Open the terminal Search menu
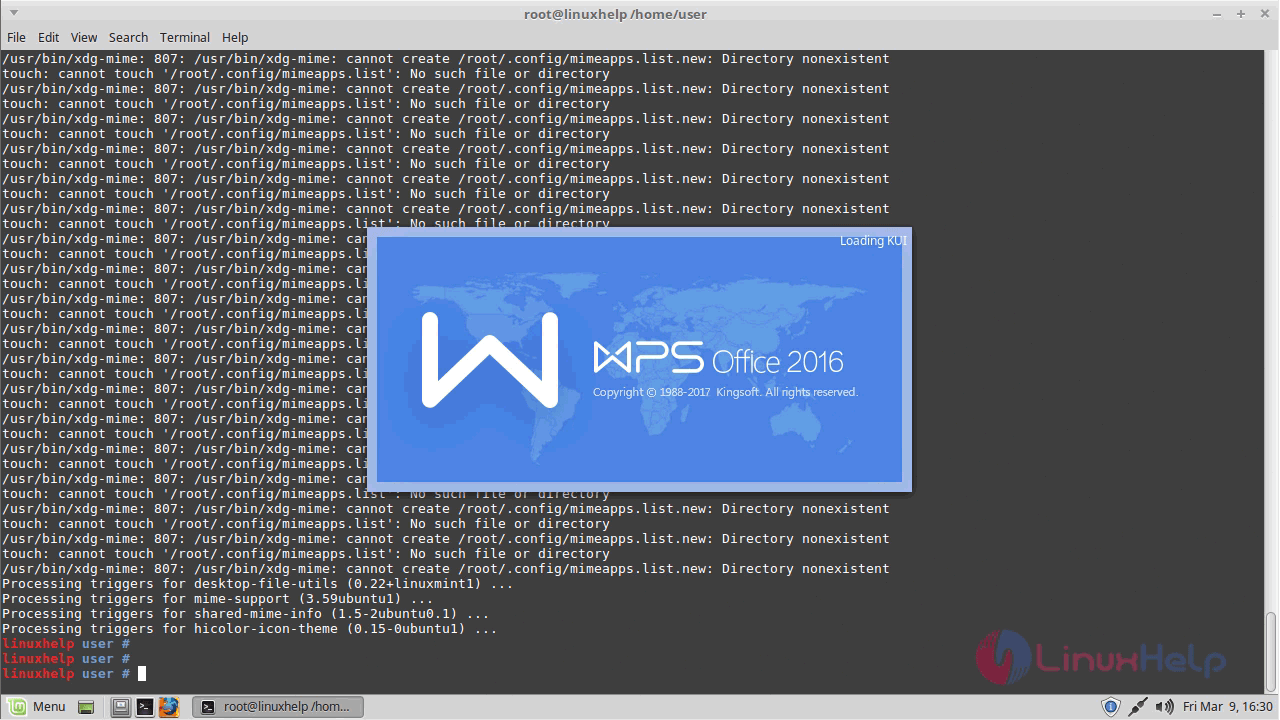1280x720 pixels. [x=128, y=37]
